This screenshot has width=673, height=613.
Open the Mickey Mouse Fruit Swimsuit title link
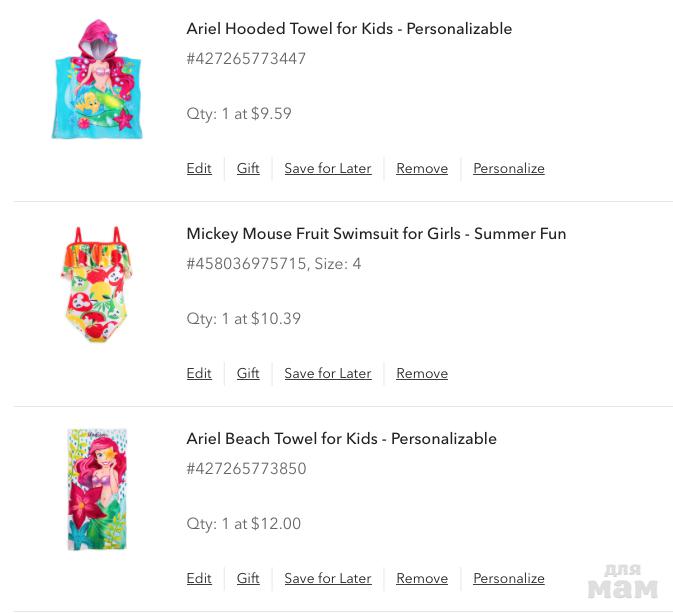pos(376,234)
